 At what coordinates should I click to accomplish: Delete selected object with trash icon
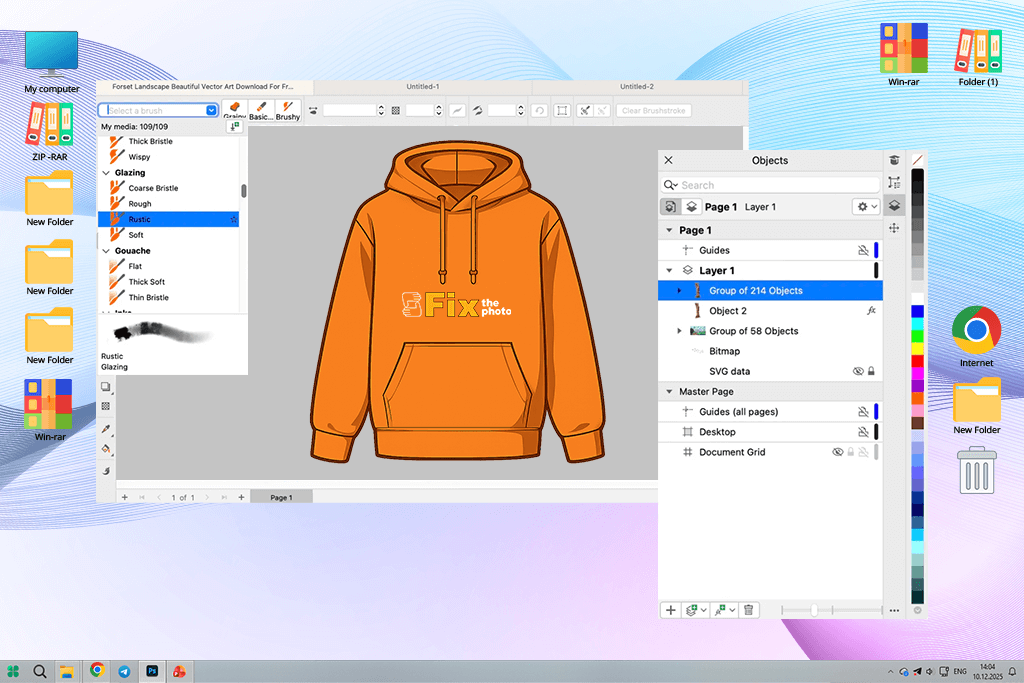pos(748,610)
